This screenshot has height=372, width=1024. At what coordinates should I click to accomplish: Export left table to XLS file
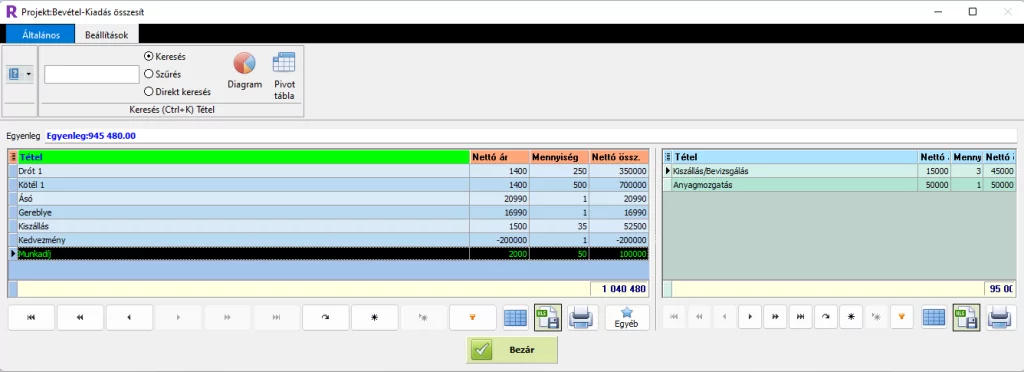547,317
